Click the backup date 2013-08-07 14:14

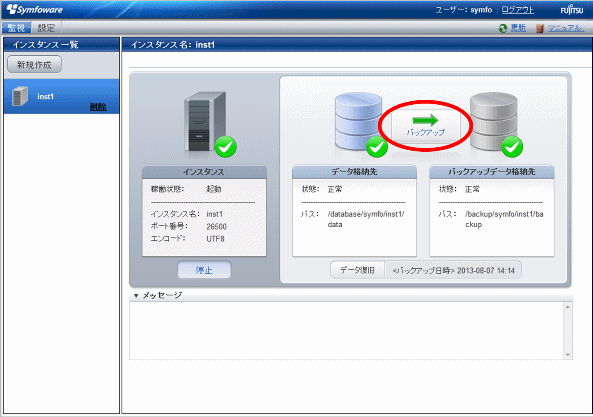point(486,271)
